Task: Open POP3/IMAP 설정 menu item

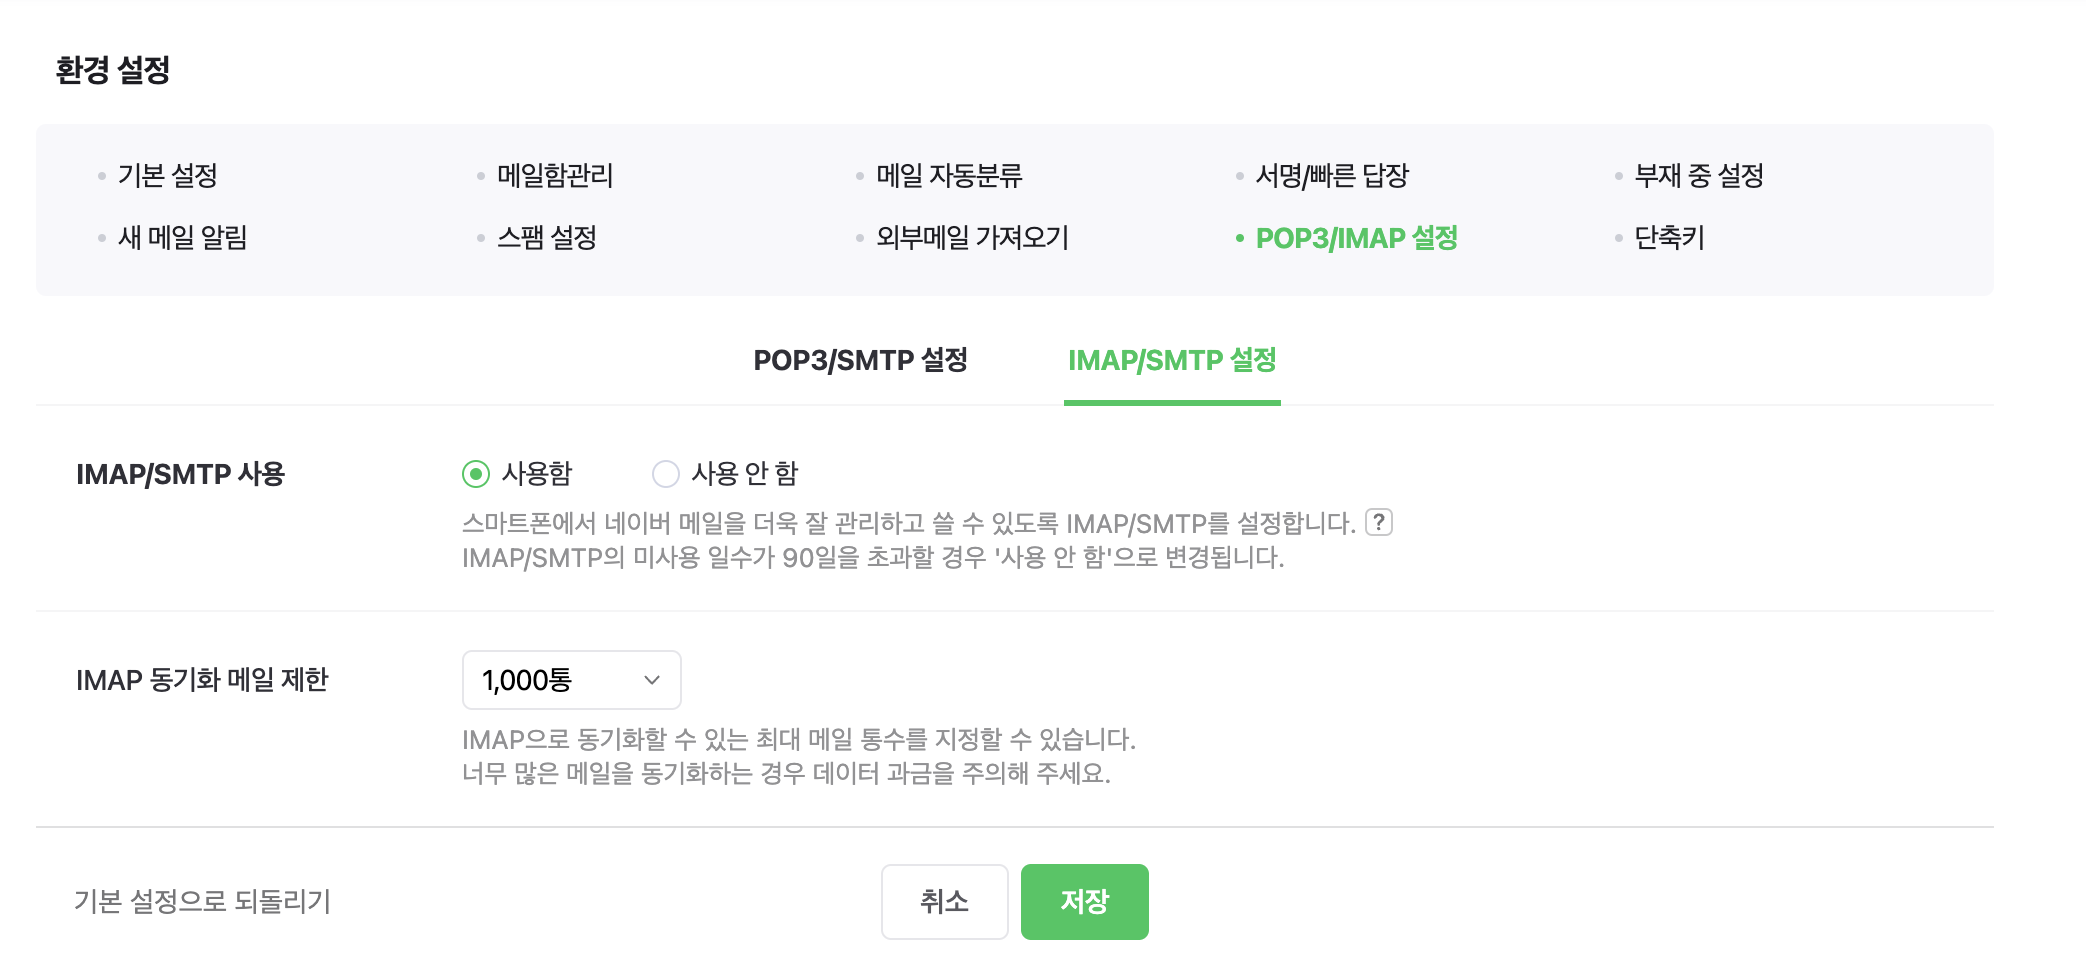Action: point(1356,238)
